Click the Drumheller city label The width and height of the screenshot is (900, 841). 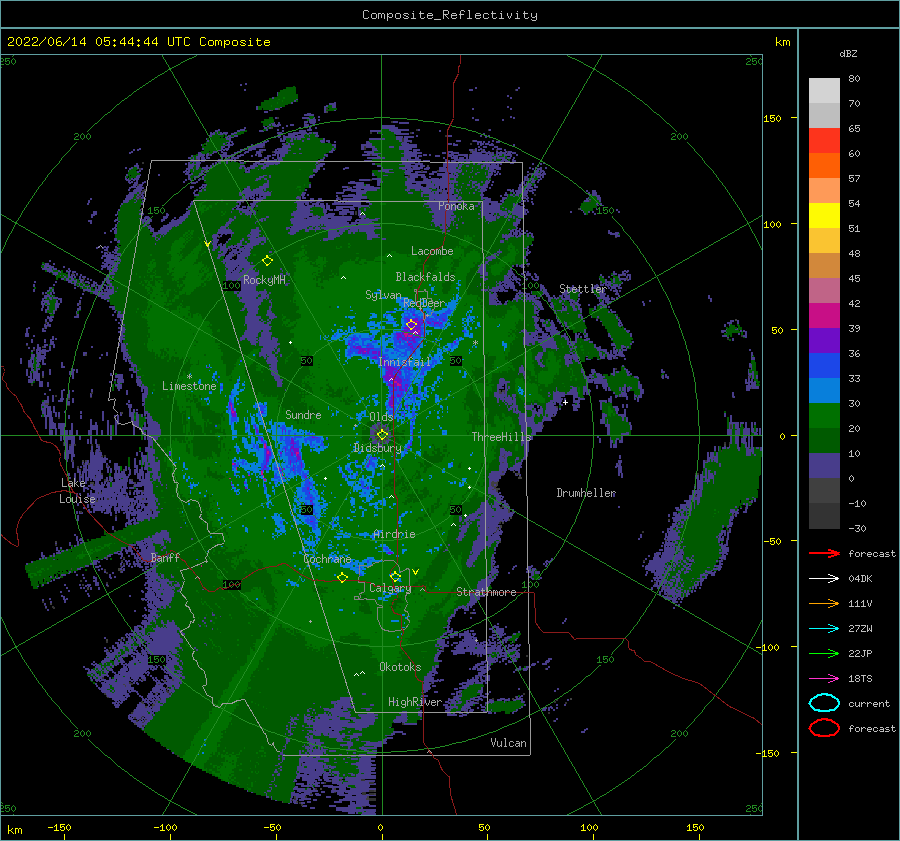click(x=586, y=493)
